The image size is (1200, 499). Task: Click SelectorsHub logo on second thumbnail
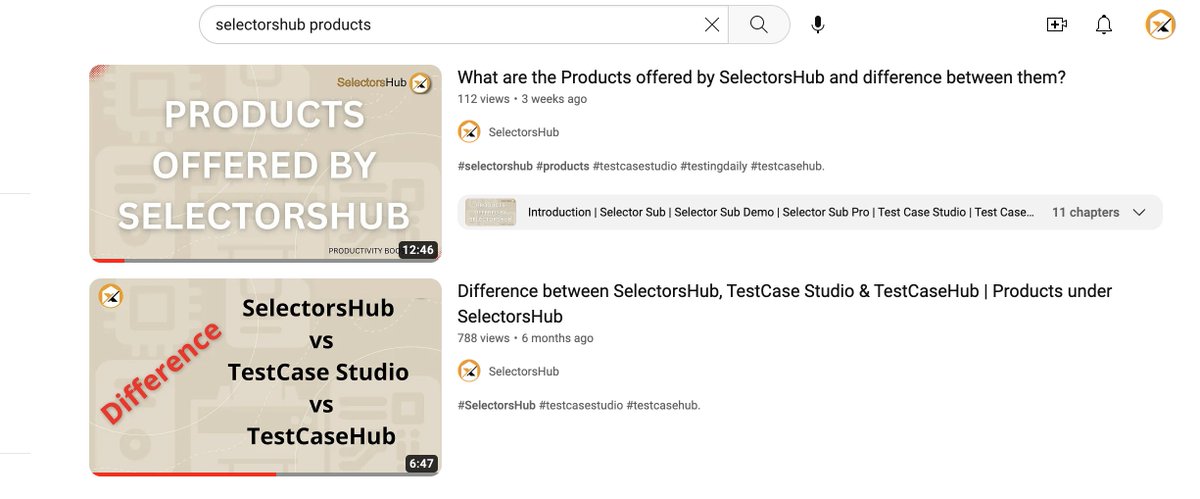click(110, 296)
